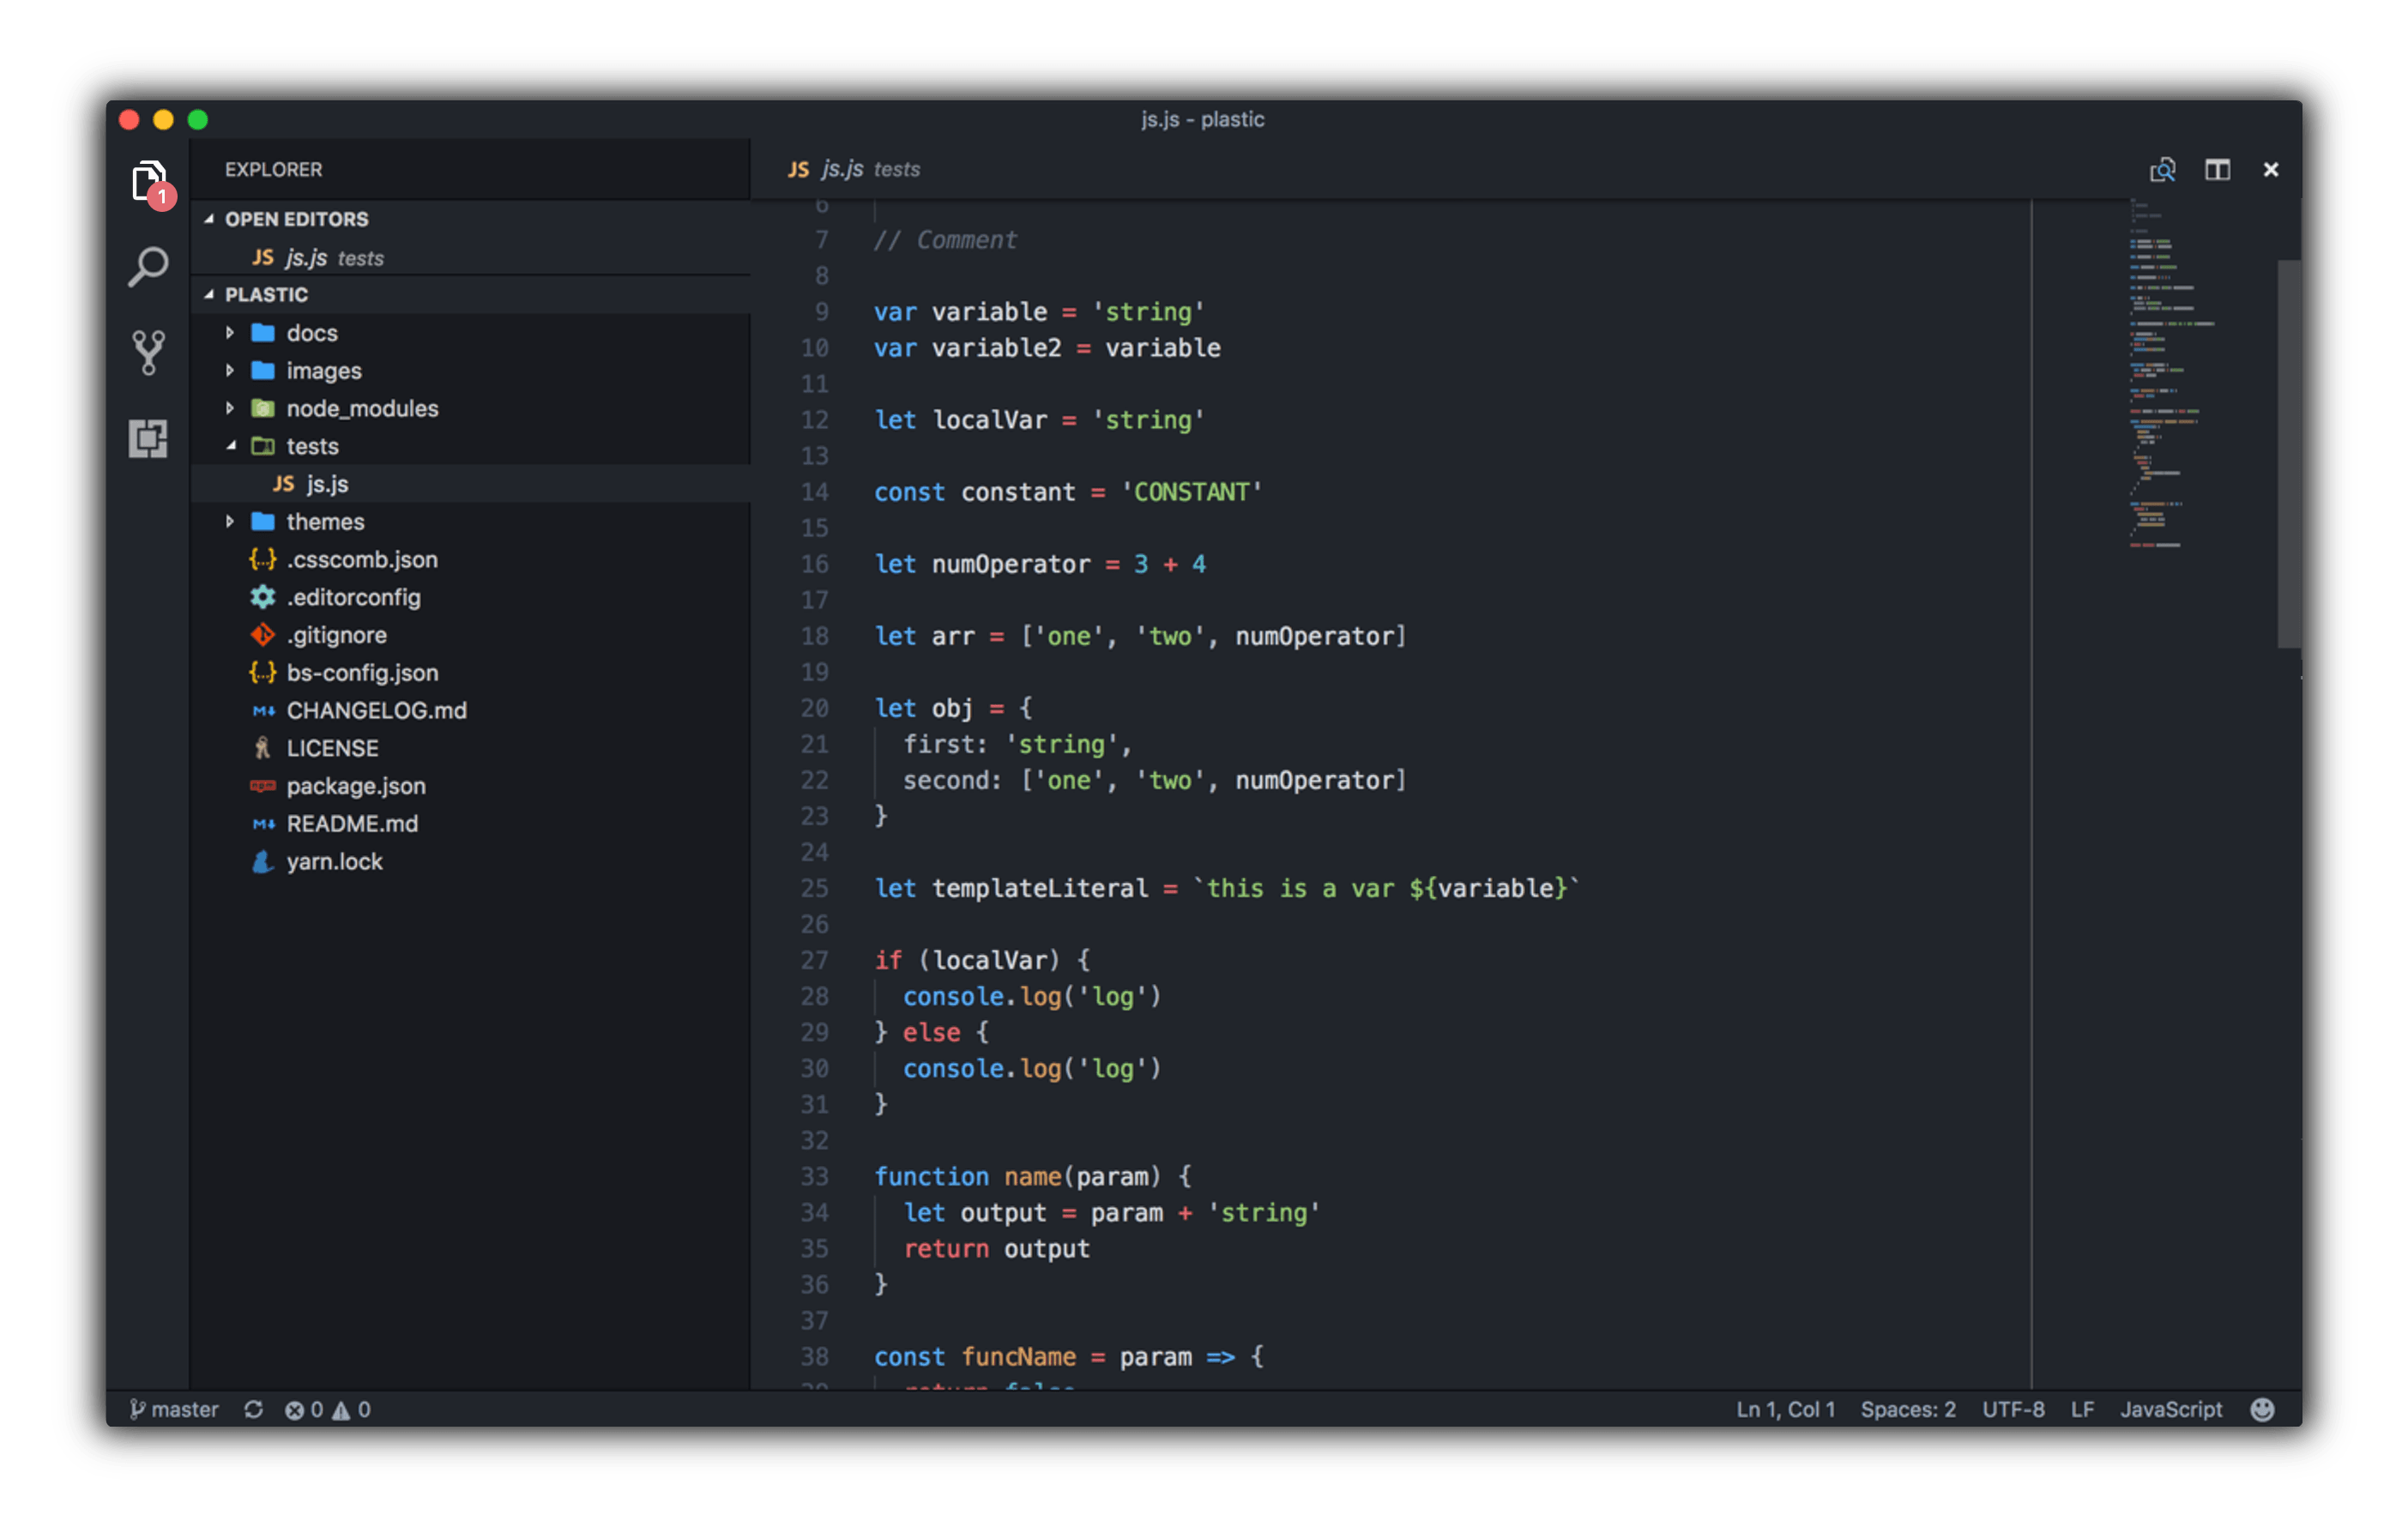Viewport: 2408px width, 1527px height.
Task: Click the editor vertical scrollbar
Action: click(x=2289, y=453)
